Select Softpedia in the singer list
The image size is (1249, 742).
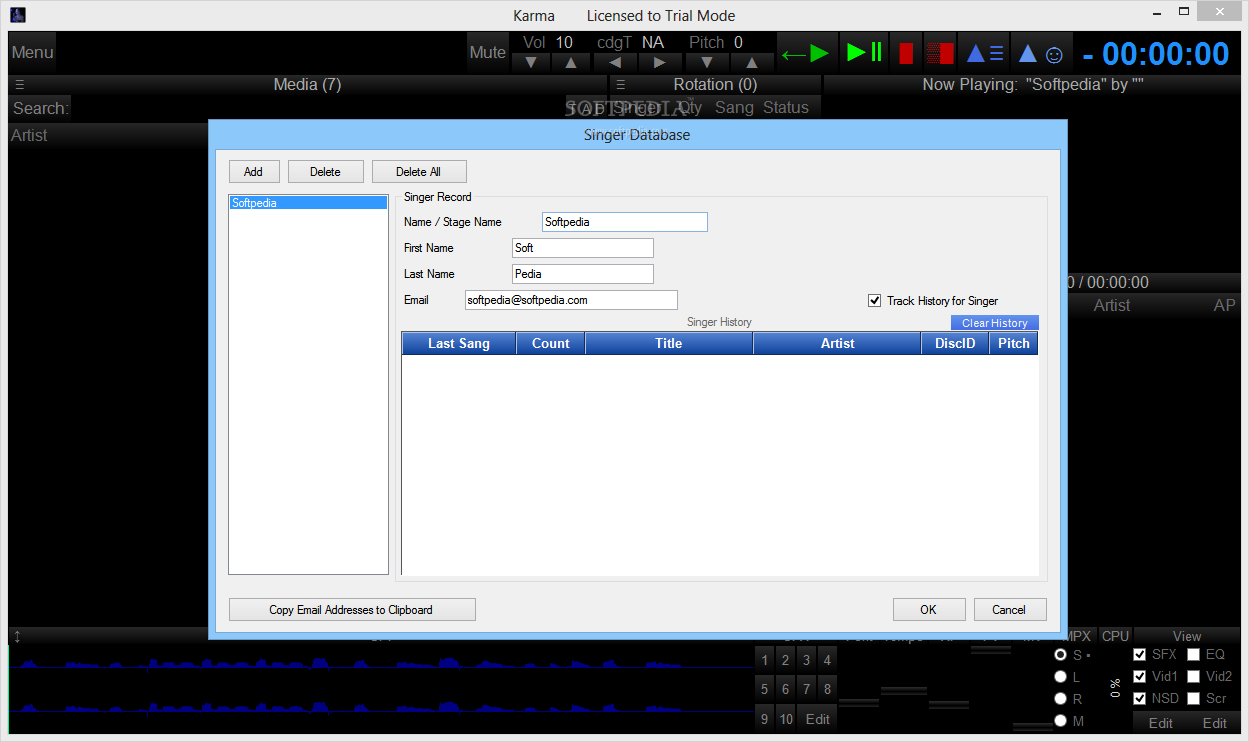coord(308,203)
